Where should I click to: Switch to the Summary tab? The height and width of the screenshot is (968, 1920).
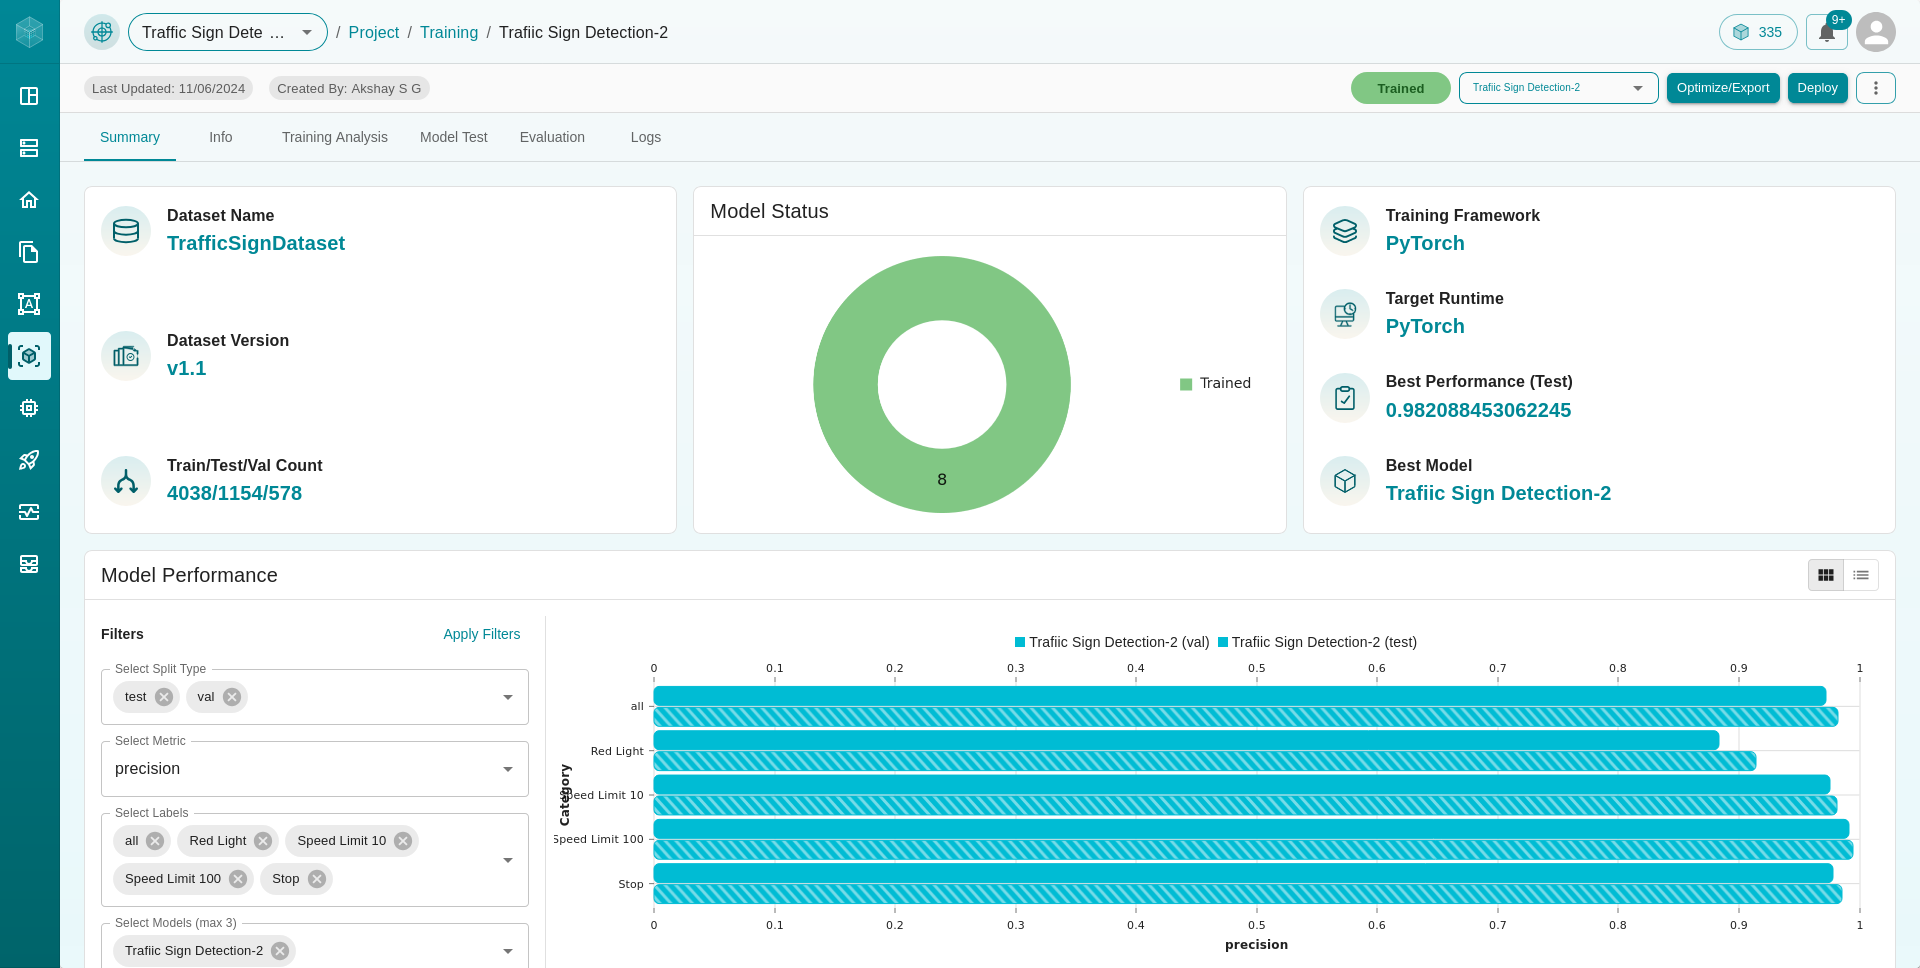pyautogui.click(x=130, y=137)
